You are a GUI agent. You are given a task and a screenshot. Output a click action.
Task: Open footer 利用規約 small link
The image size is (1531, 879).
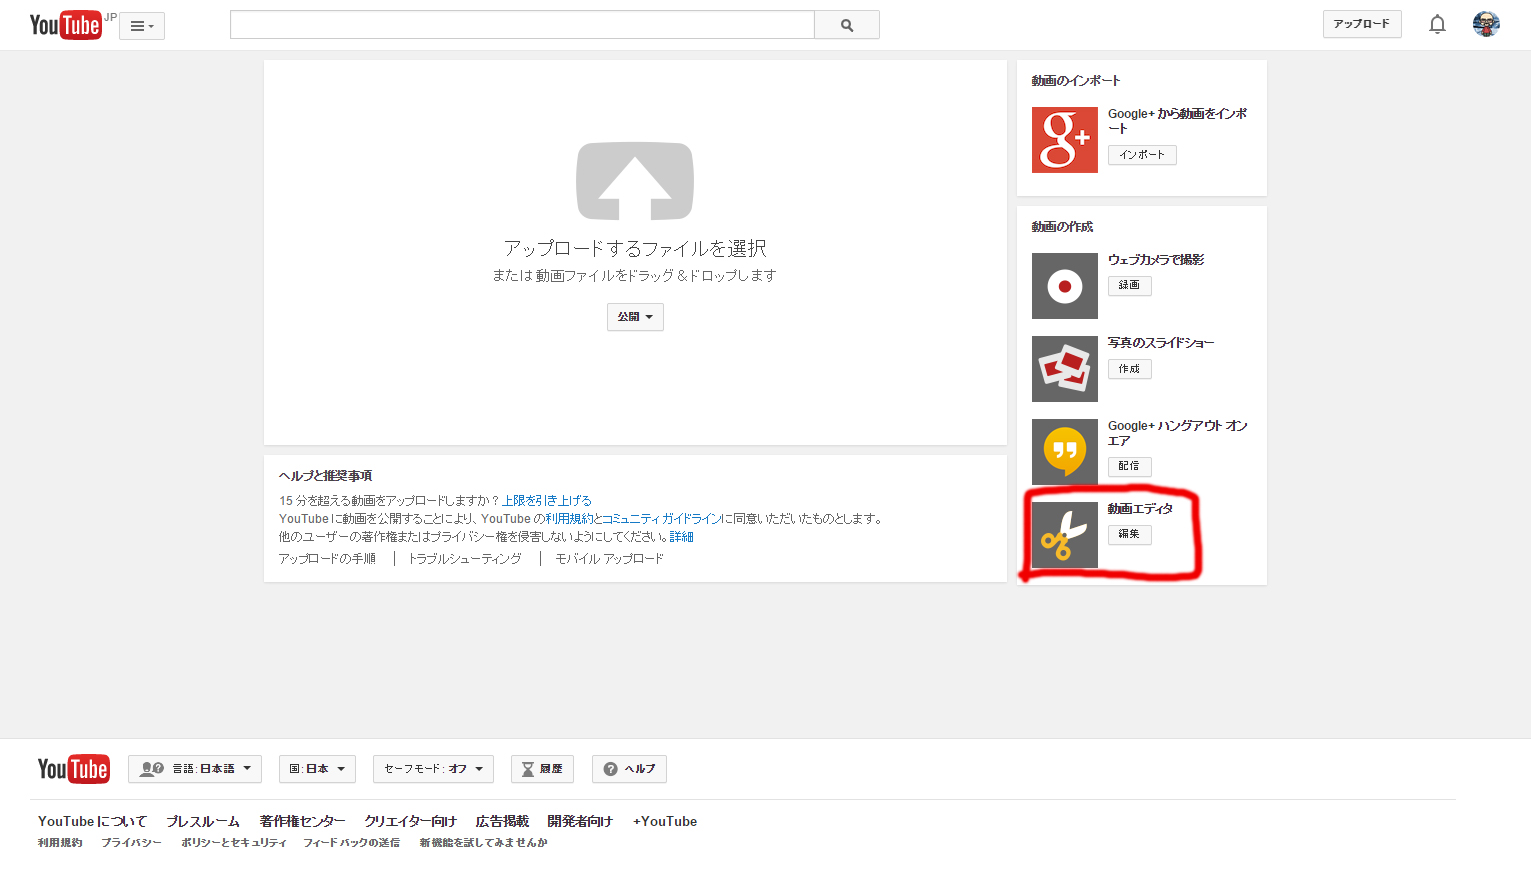[60, 843]
